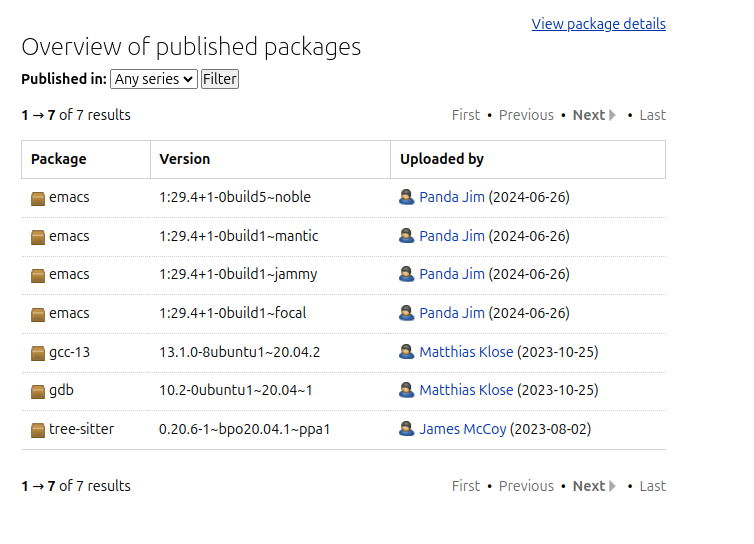The width and height of the screenshot is (754, 544).
Task: Click the Package column header
Action: (x=59, y=159)
